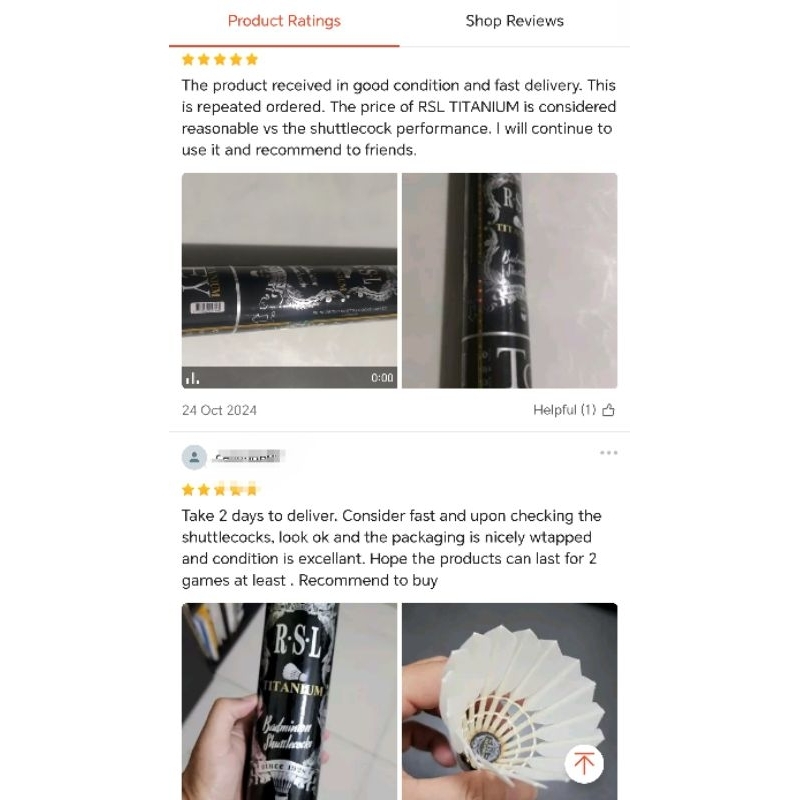Tap the video sound bars icon
This screenshot has height=800, width=800.
coord(192,378)
